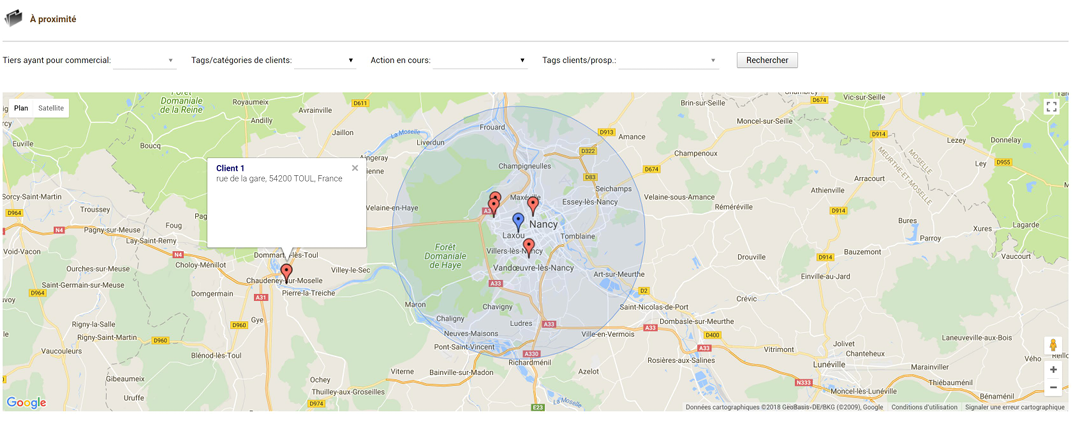Click the D322 road shield north of Nancy
This screenshot has height=422, width=1073.
pyautogui.click(x=588, y=150)
